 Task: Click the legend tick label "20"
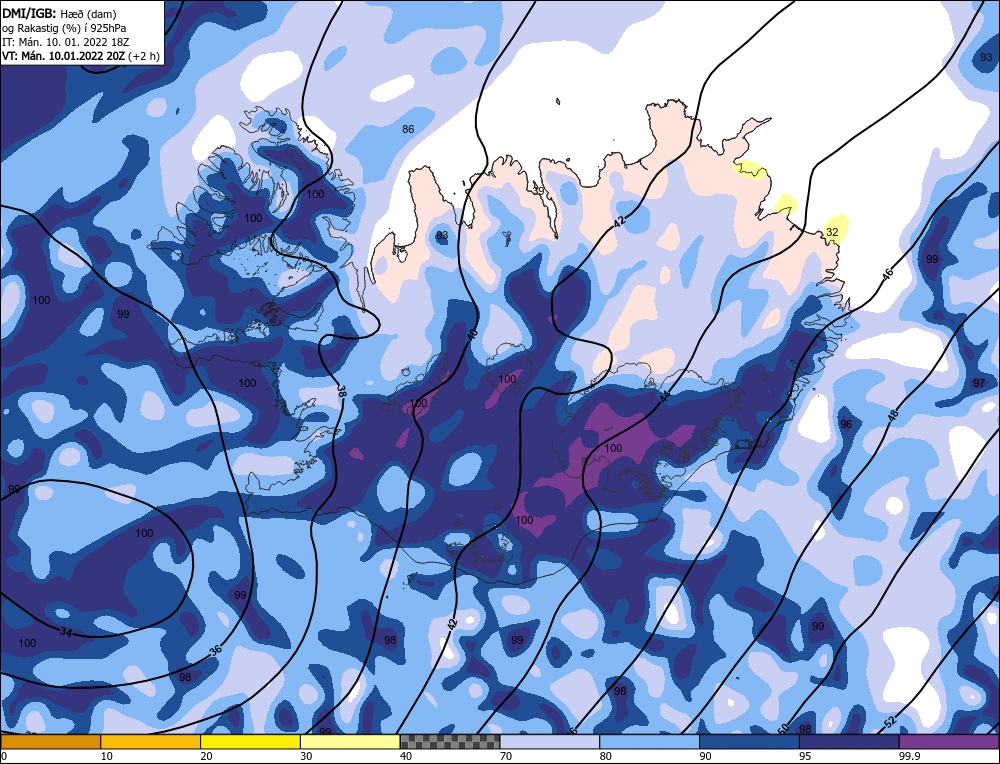(x=206, y=756)
